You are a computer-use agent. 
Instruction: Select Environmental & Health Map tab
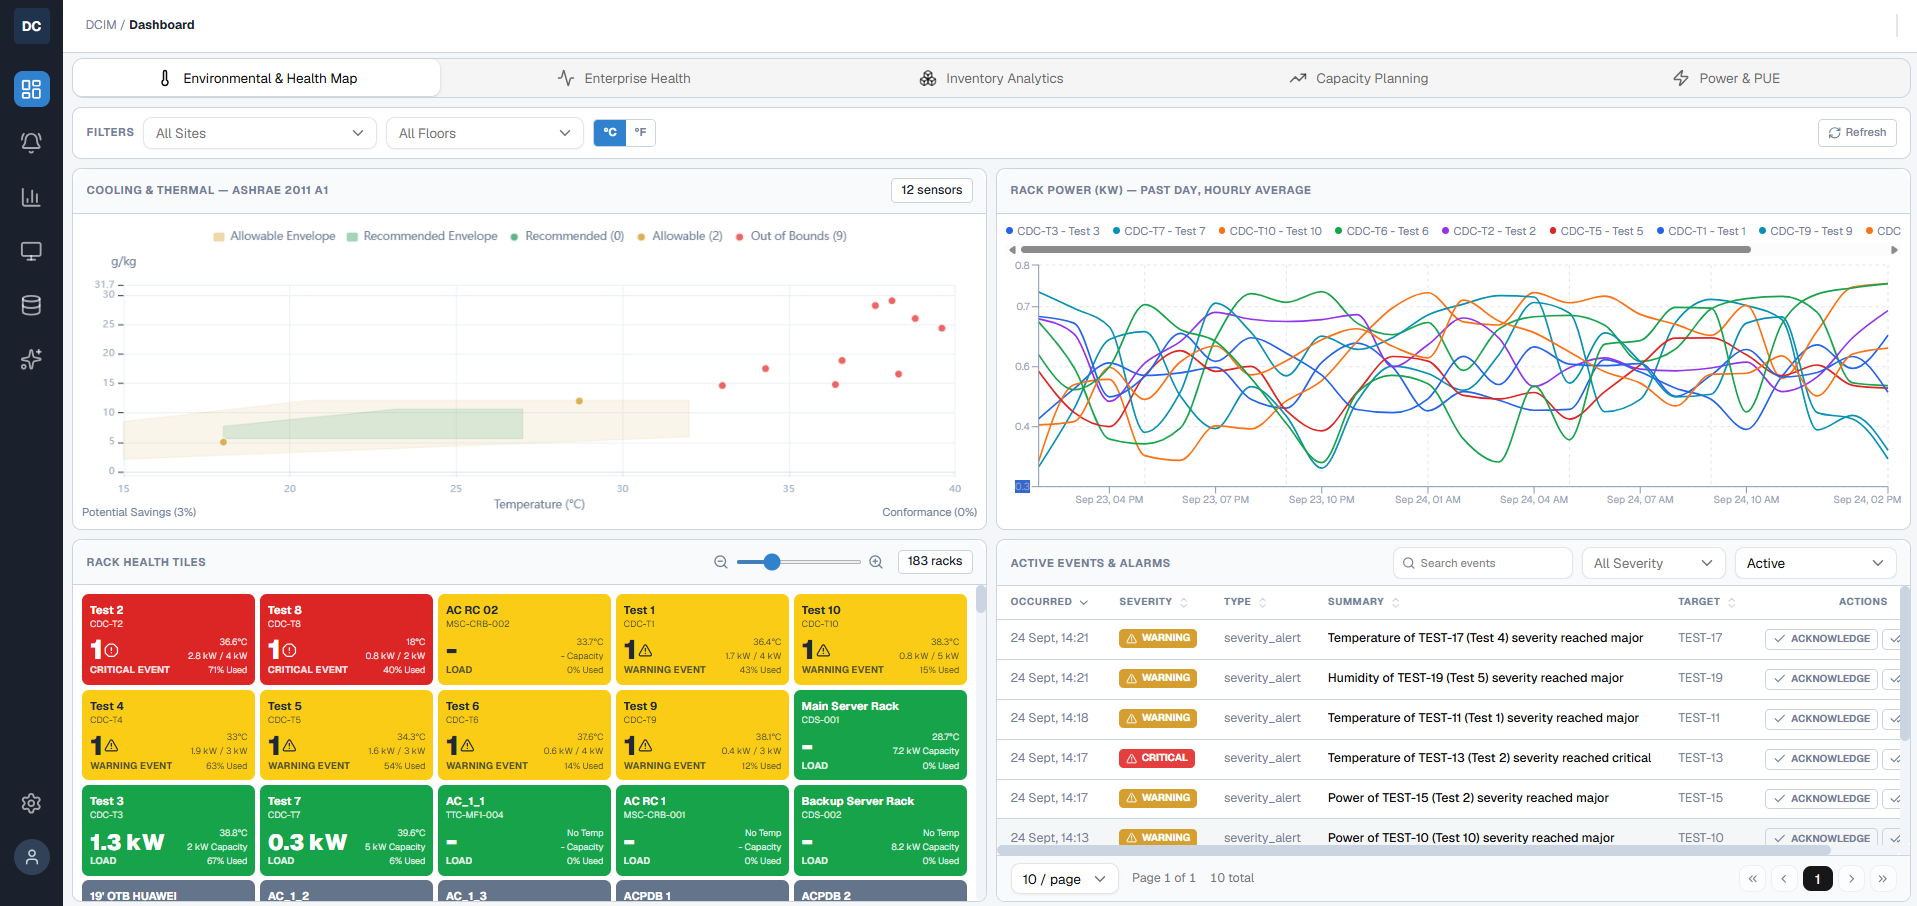click(257, 78)
